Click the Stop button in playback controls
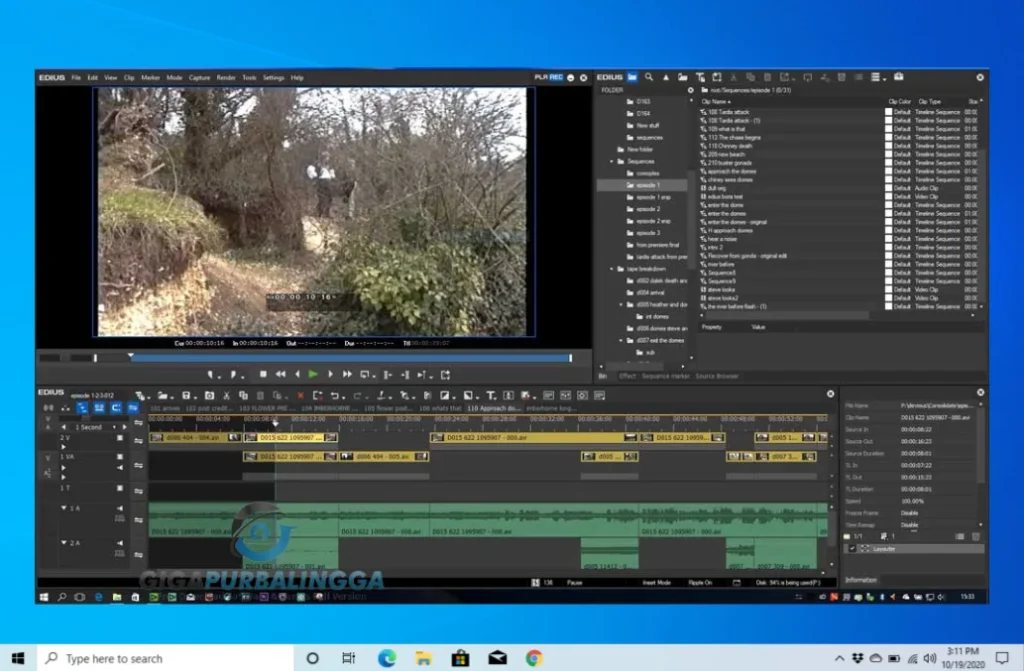This screenshot has width=1024, height=671. point(263,374)
